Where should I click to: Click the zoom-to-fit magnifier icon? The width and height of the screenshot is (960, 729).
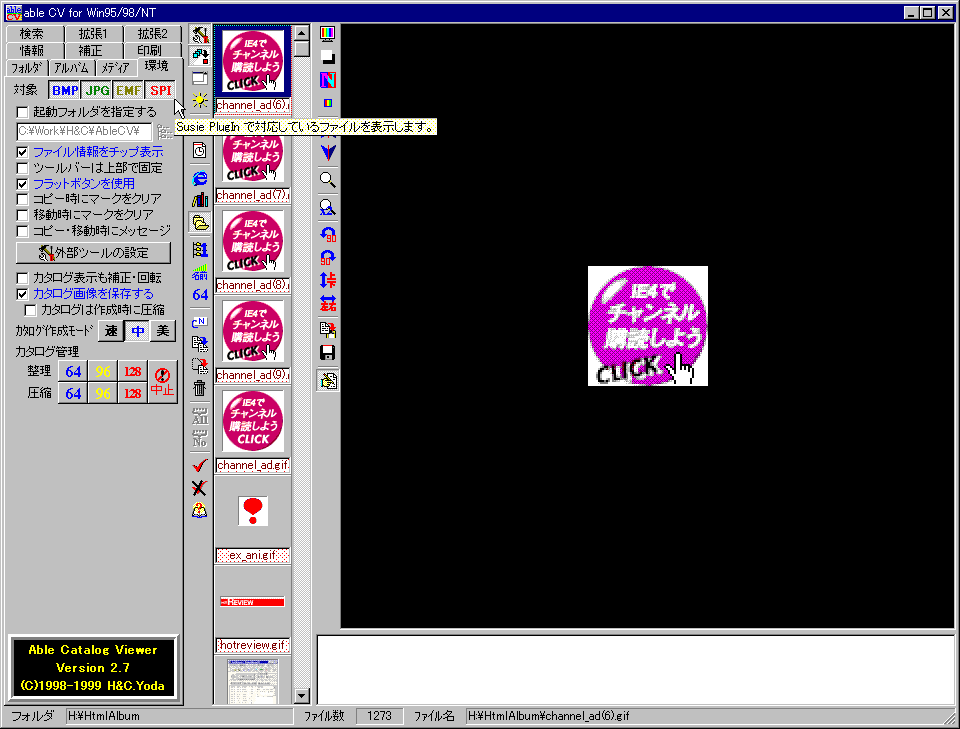(328, 207)
